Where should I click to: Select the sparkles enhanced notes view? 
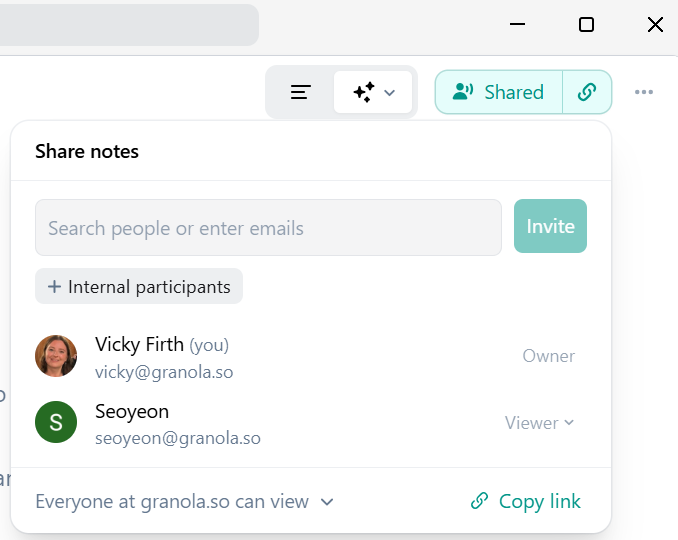pyautogui.click(x=363, y=92)
